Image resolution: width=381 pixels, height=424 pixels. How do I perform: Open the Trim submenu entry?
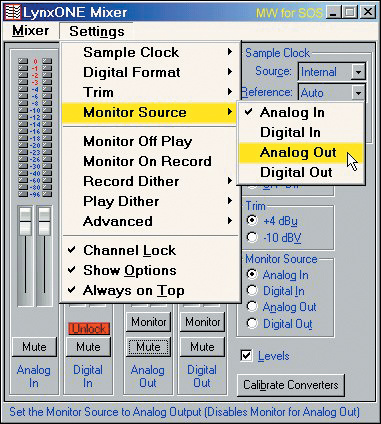pyautogui.click(x=151, y=92)
